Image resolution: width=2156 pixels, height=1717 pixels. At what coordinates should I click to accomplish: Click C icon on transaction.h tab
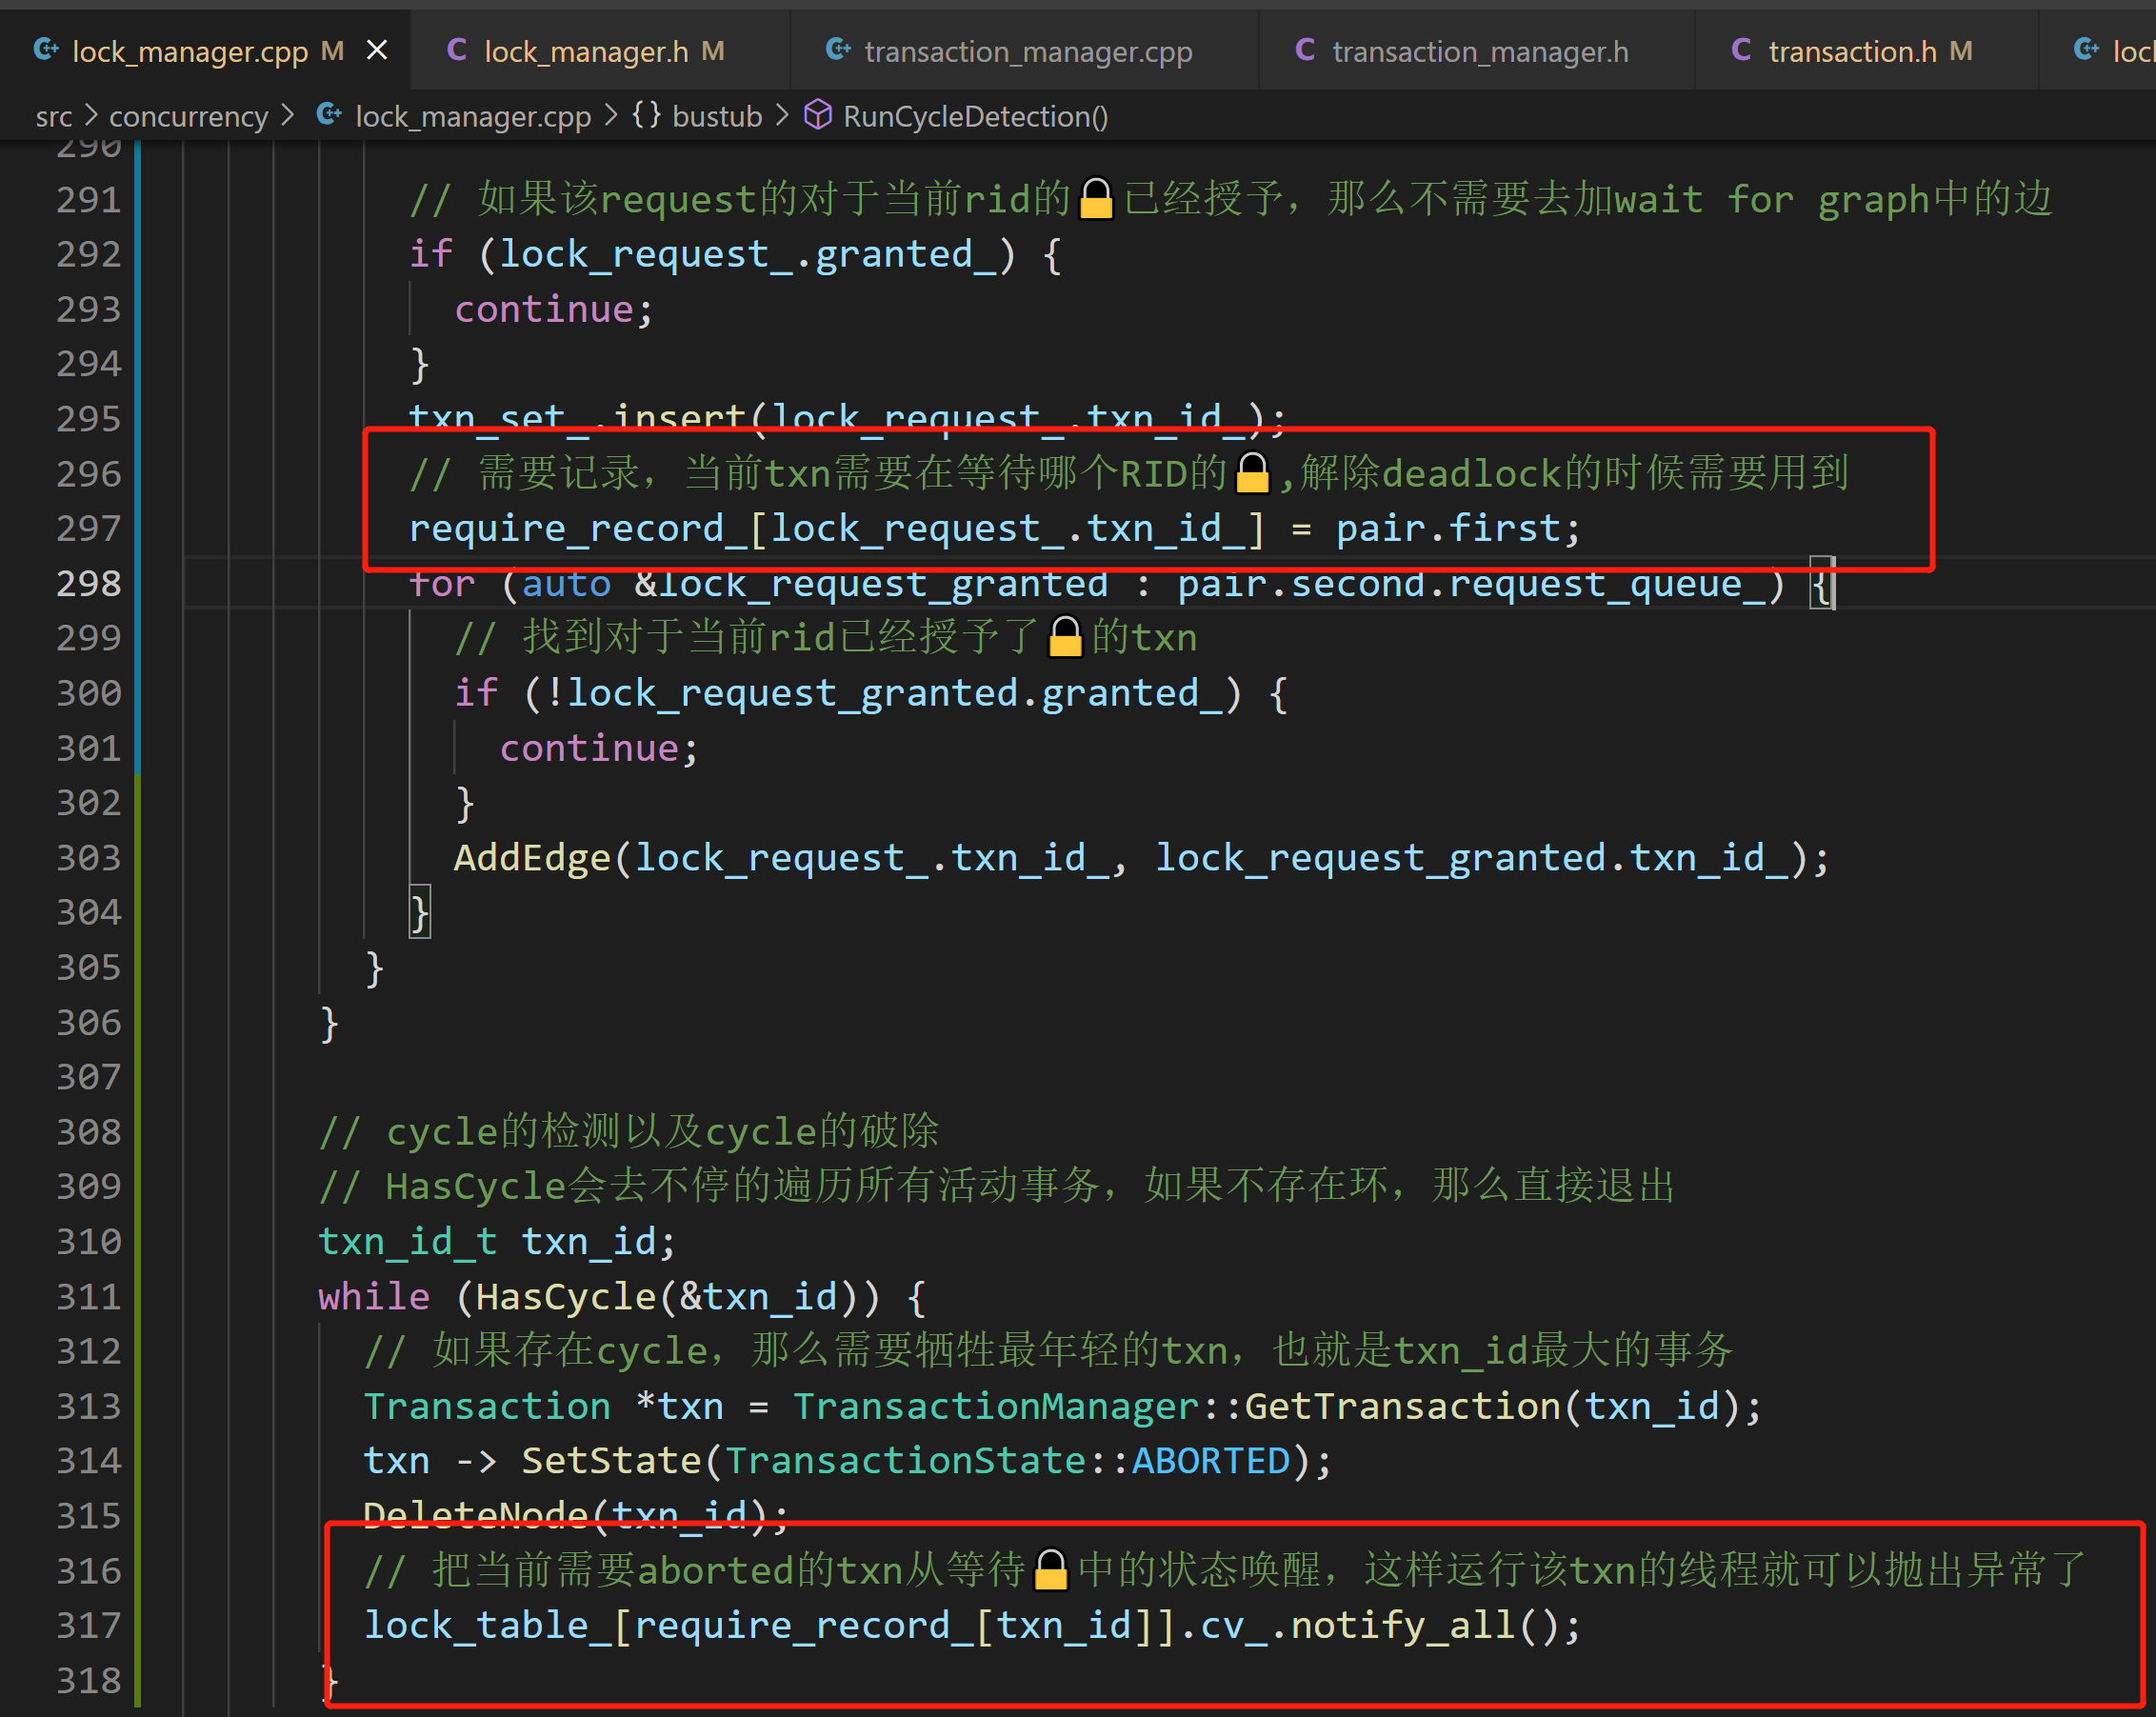pos(1741,50)
